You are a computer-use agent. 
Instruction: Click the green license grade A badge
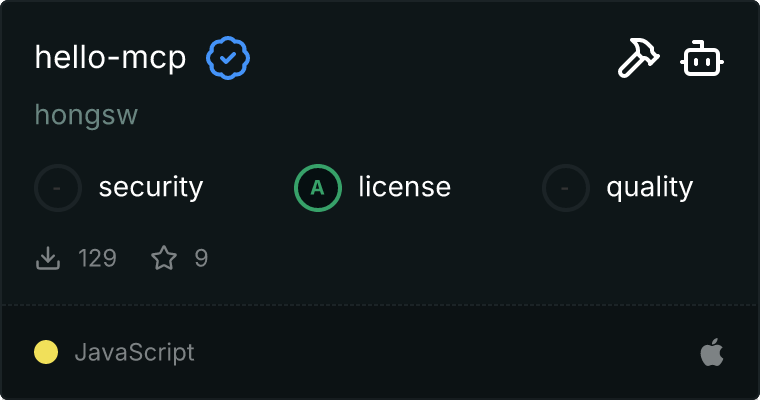click(x=318, y=187)
